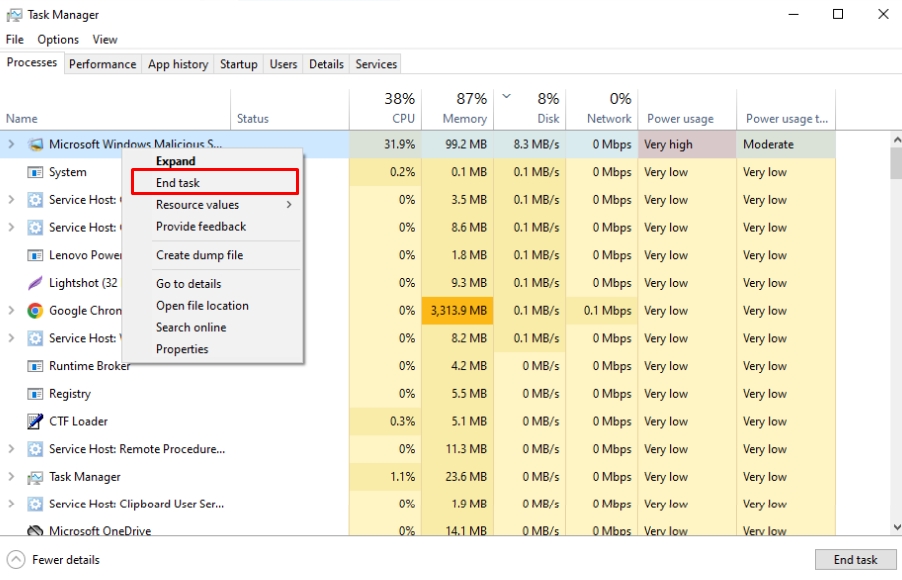Switch to the Details tab
Viewport: 902px width, 580px height.
pyautogui.click(x=326, y=64)
